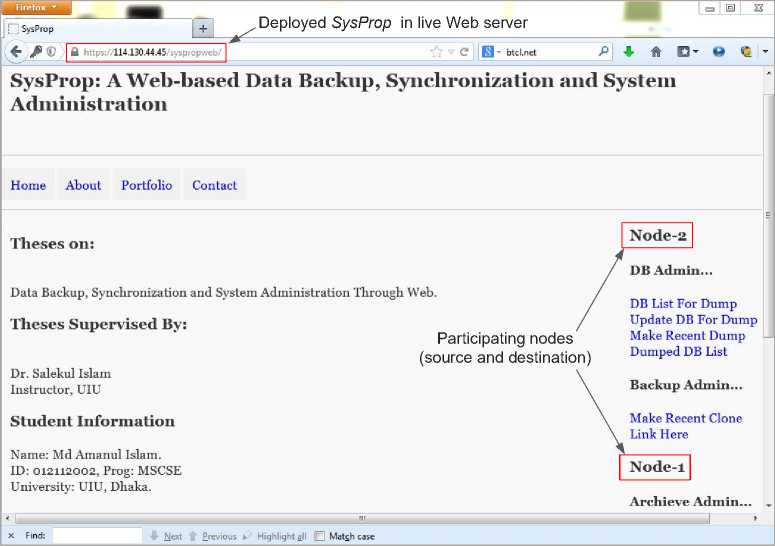This screenshot has width=775, height=546.
Task: Open the DB List For Dump link
Action: tap(683, 304)
